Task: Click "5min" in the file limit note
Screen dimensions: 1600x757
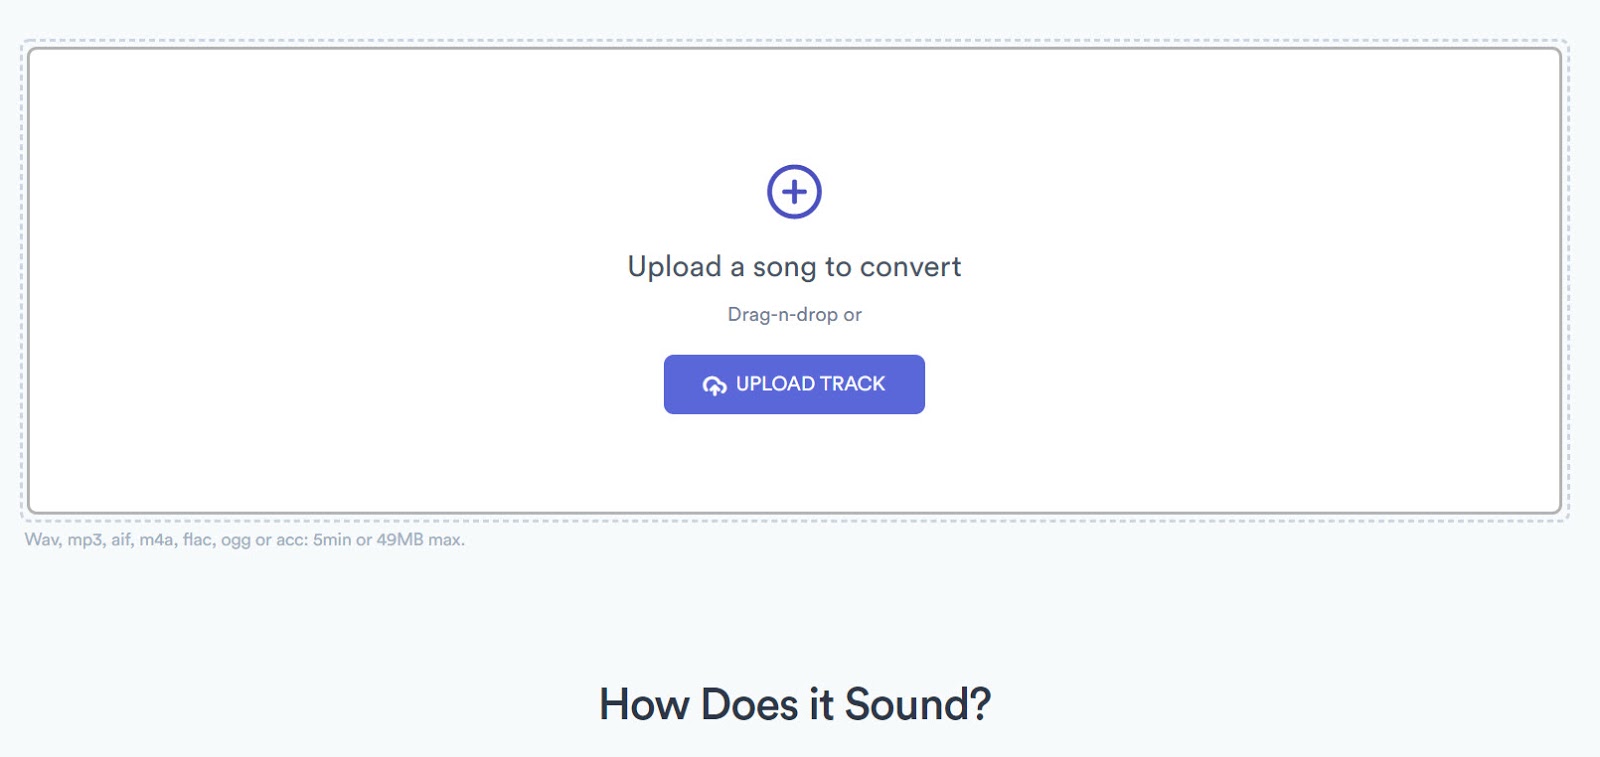Action: pyautogui.click(x=332, y=540)
